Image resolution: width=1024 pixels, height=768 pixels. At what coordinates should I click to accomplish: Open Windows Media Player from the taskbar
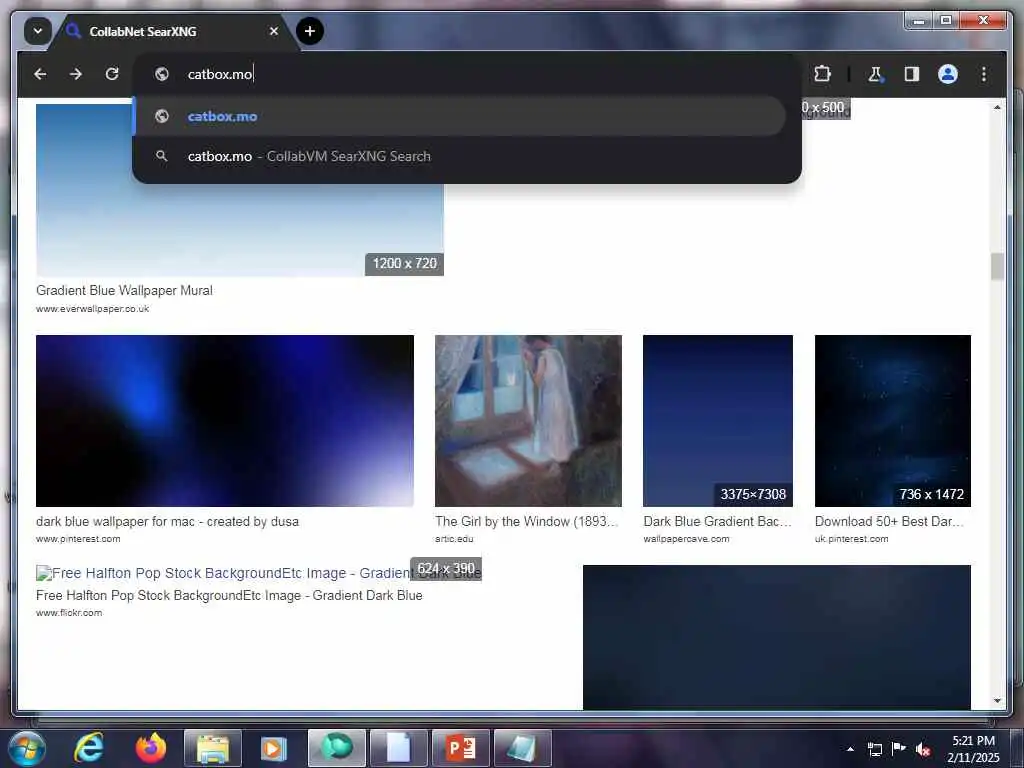pyautogui.click(x=274, y=748)
